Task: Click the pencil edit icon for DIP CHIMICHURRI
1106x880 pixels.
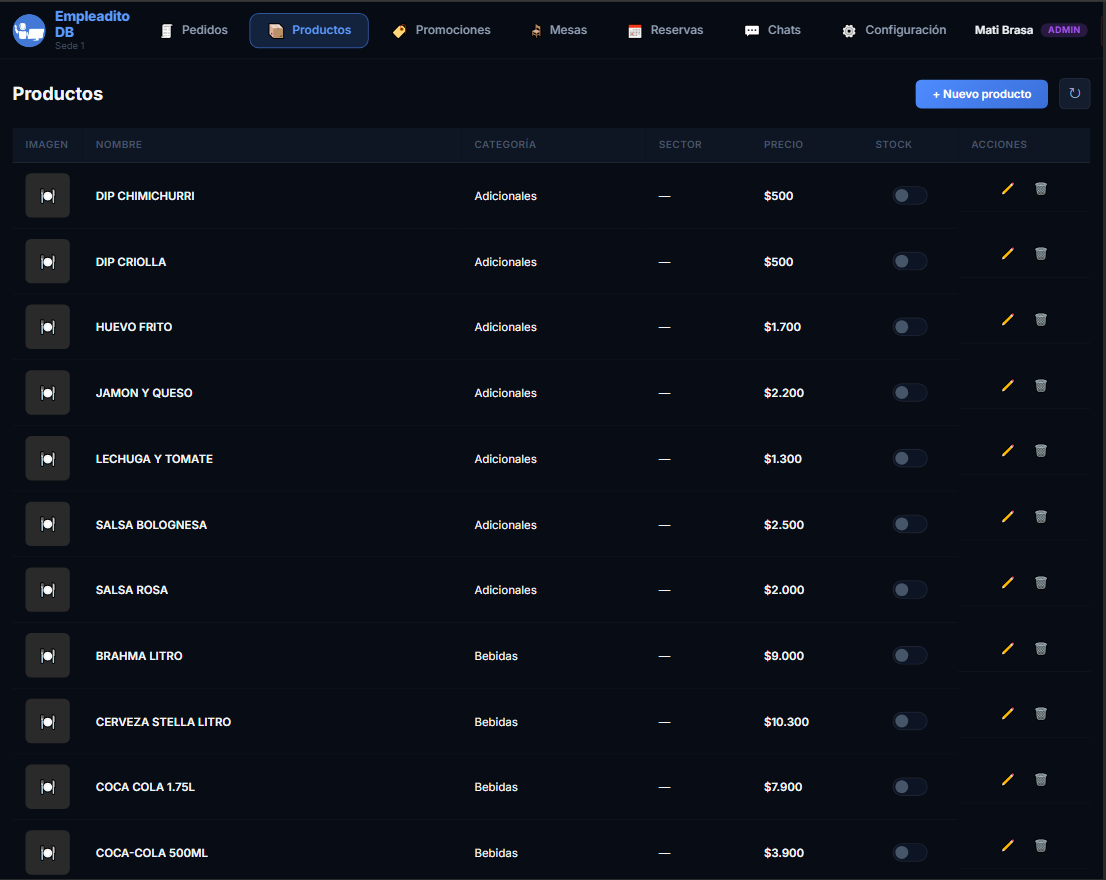Action: coord(1007,189)
